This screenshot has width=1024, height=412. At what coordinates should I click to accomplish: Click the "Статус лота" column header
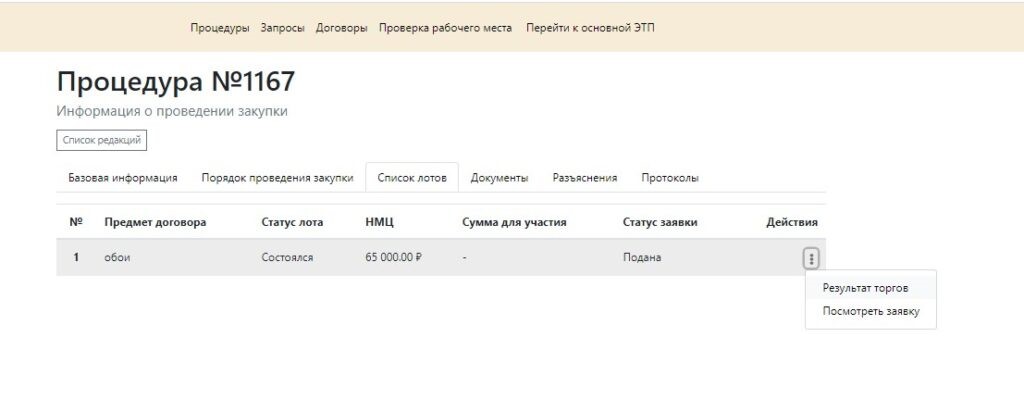click(x=294, y=222)
